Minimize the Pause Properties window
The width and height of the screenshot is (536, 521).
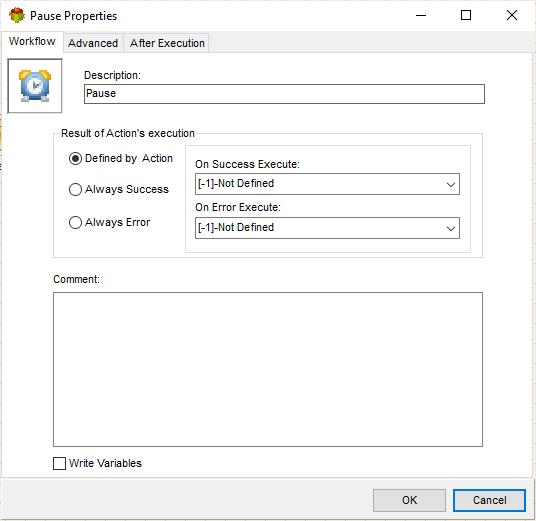coord(421,15)
